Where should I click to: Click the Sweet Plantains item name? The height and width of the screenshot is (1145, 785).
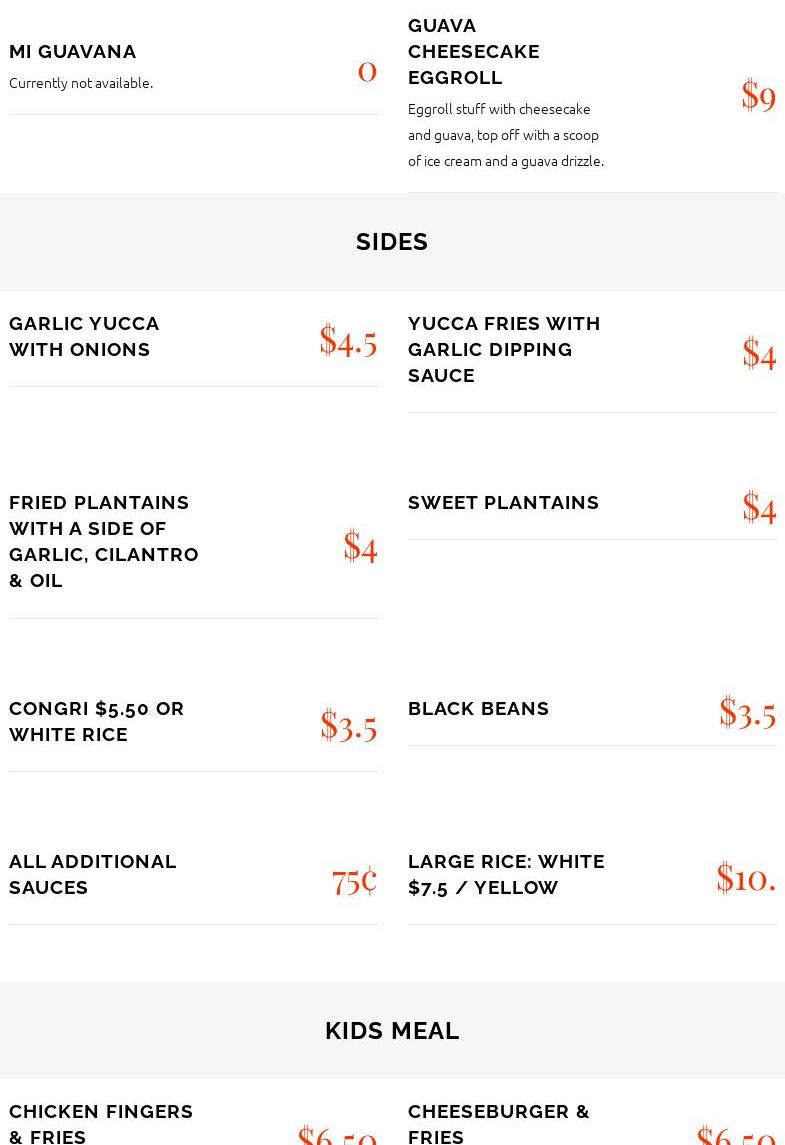[503, 502]
